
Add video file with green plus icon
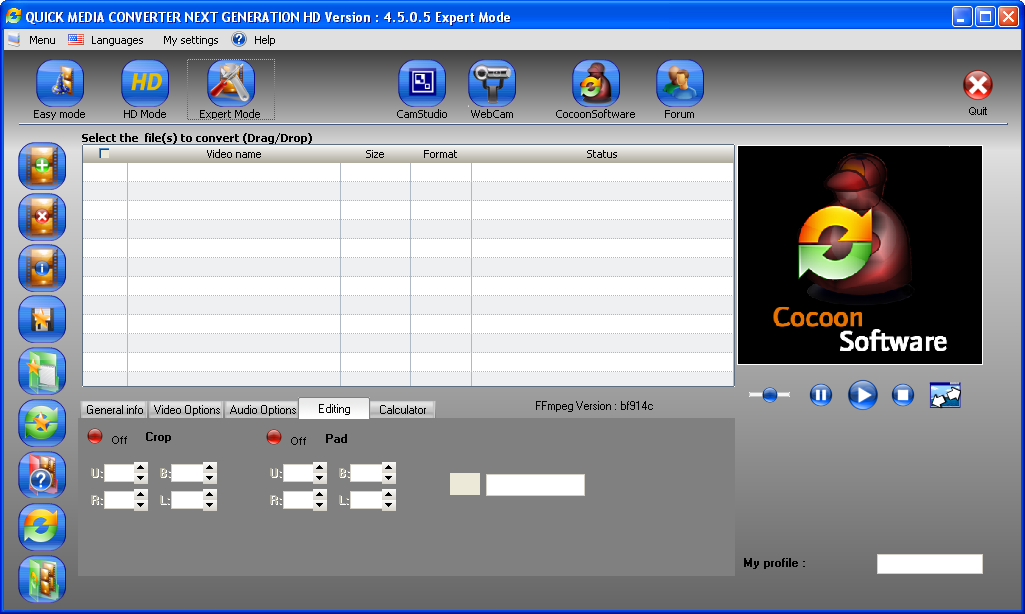pyautogui.click(x=42, y=165)
